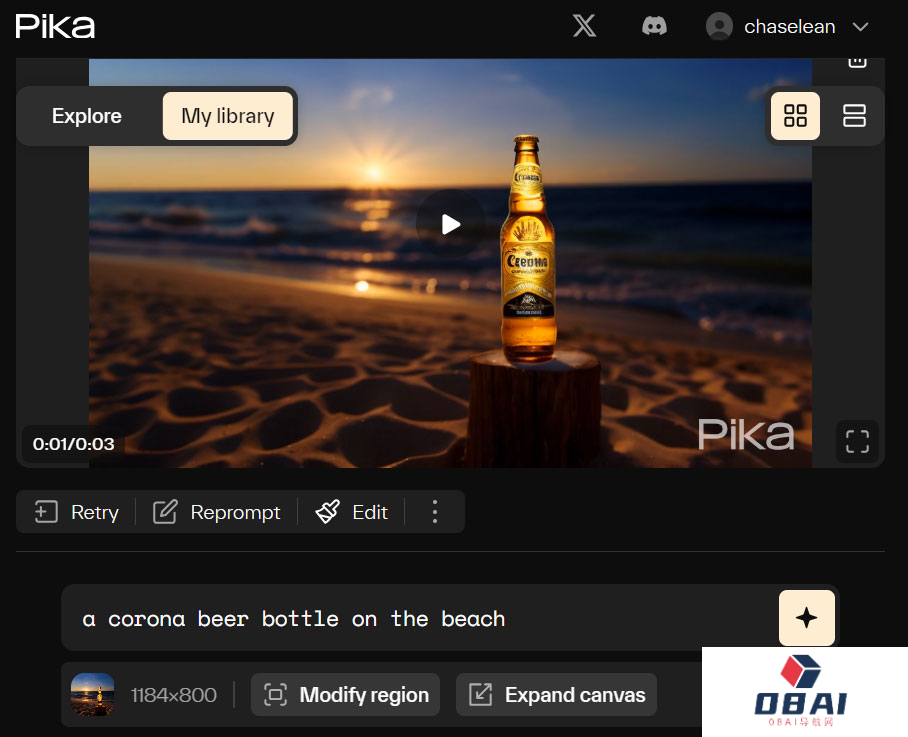
Task: Open the X (Twitter) link icon
Action: click(x=584, y=27)
